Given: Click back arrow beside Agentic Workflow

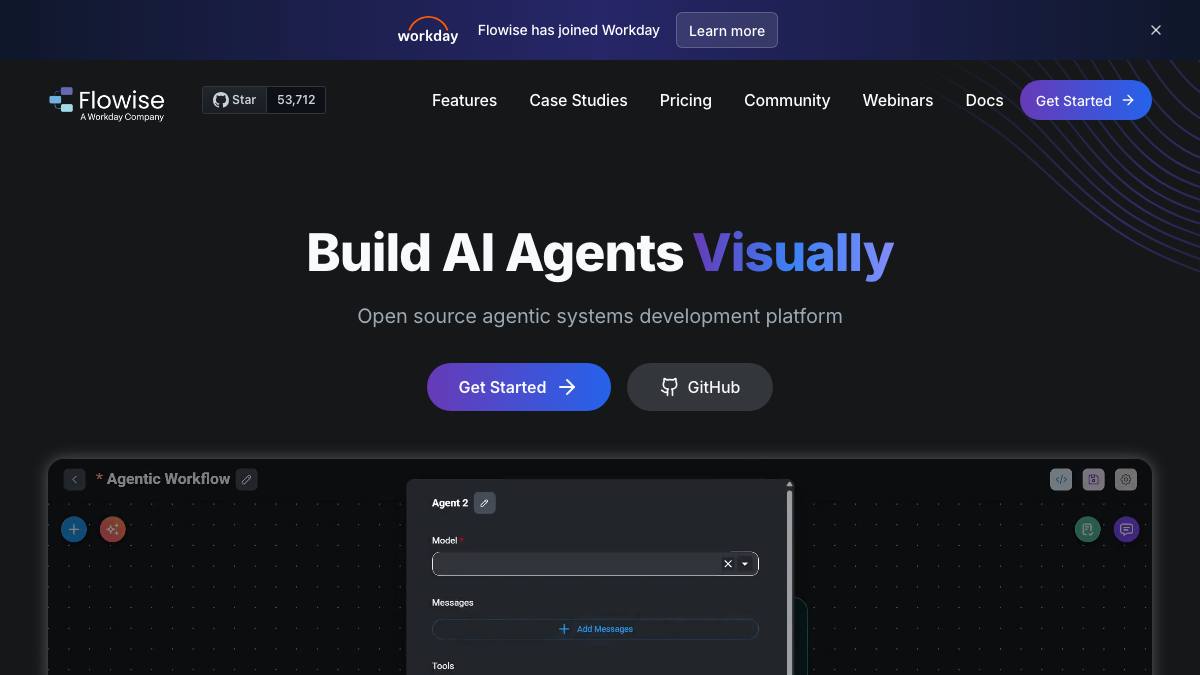Looking at the screenshot, I should 74,479.
